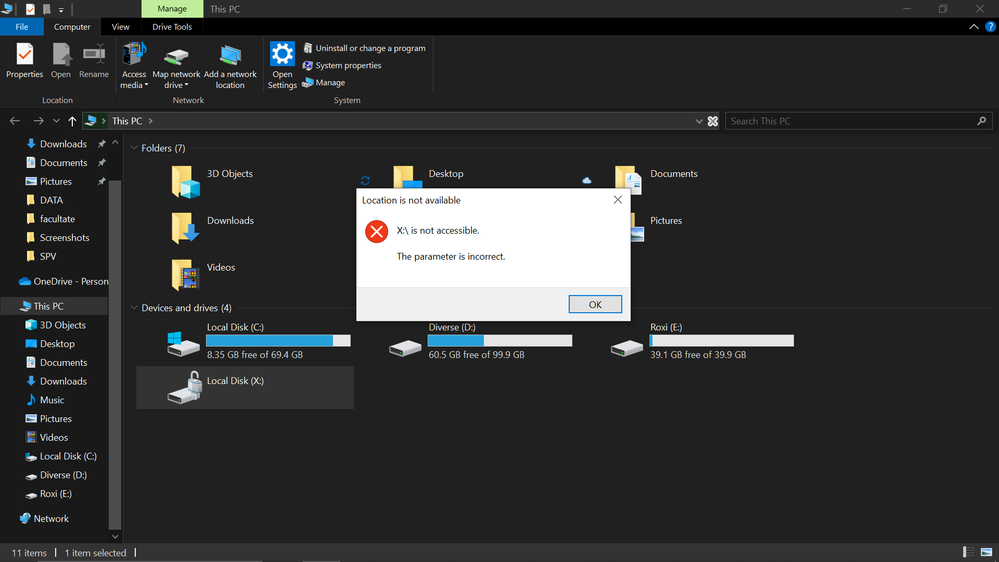This screenshot has height=562, width=999.
Task: Select the 3D Objects folder icon
Action: pyautogui.click(x=185, y=182)
